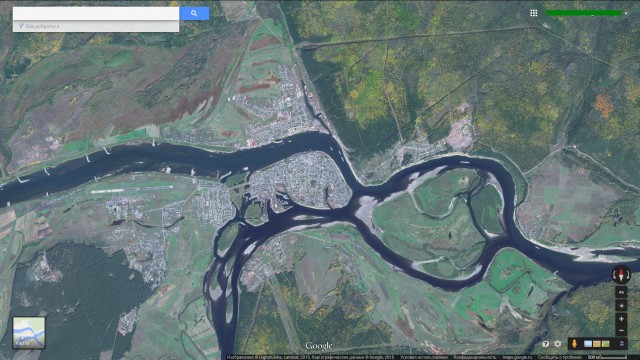The height and width of the screenshot is (360, 640).
Task: Open the account dropdown arrow at top right
Action: click(626, 13)
